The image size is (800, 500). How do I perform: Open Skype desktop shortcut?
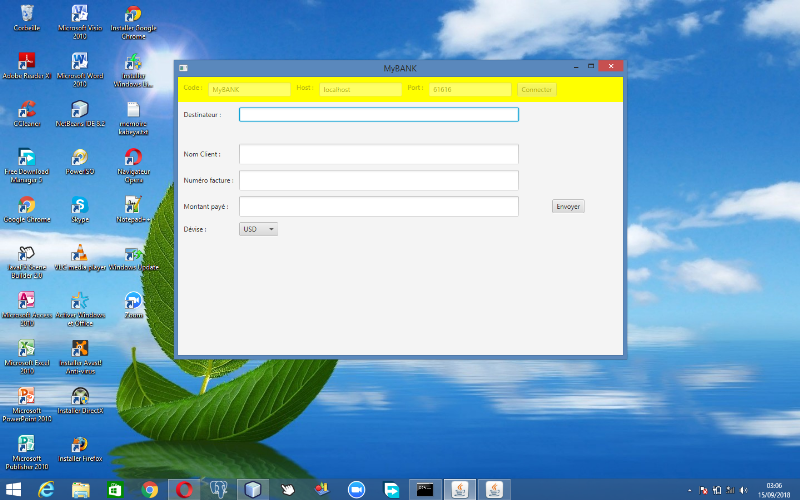tap(80, 206)
